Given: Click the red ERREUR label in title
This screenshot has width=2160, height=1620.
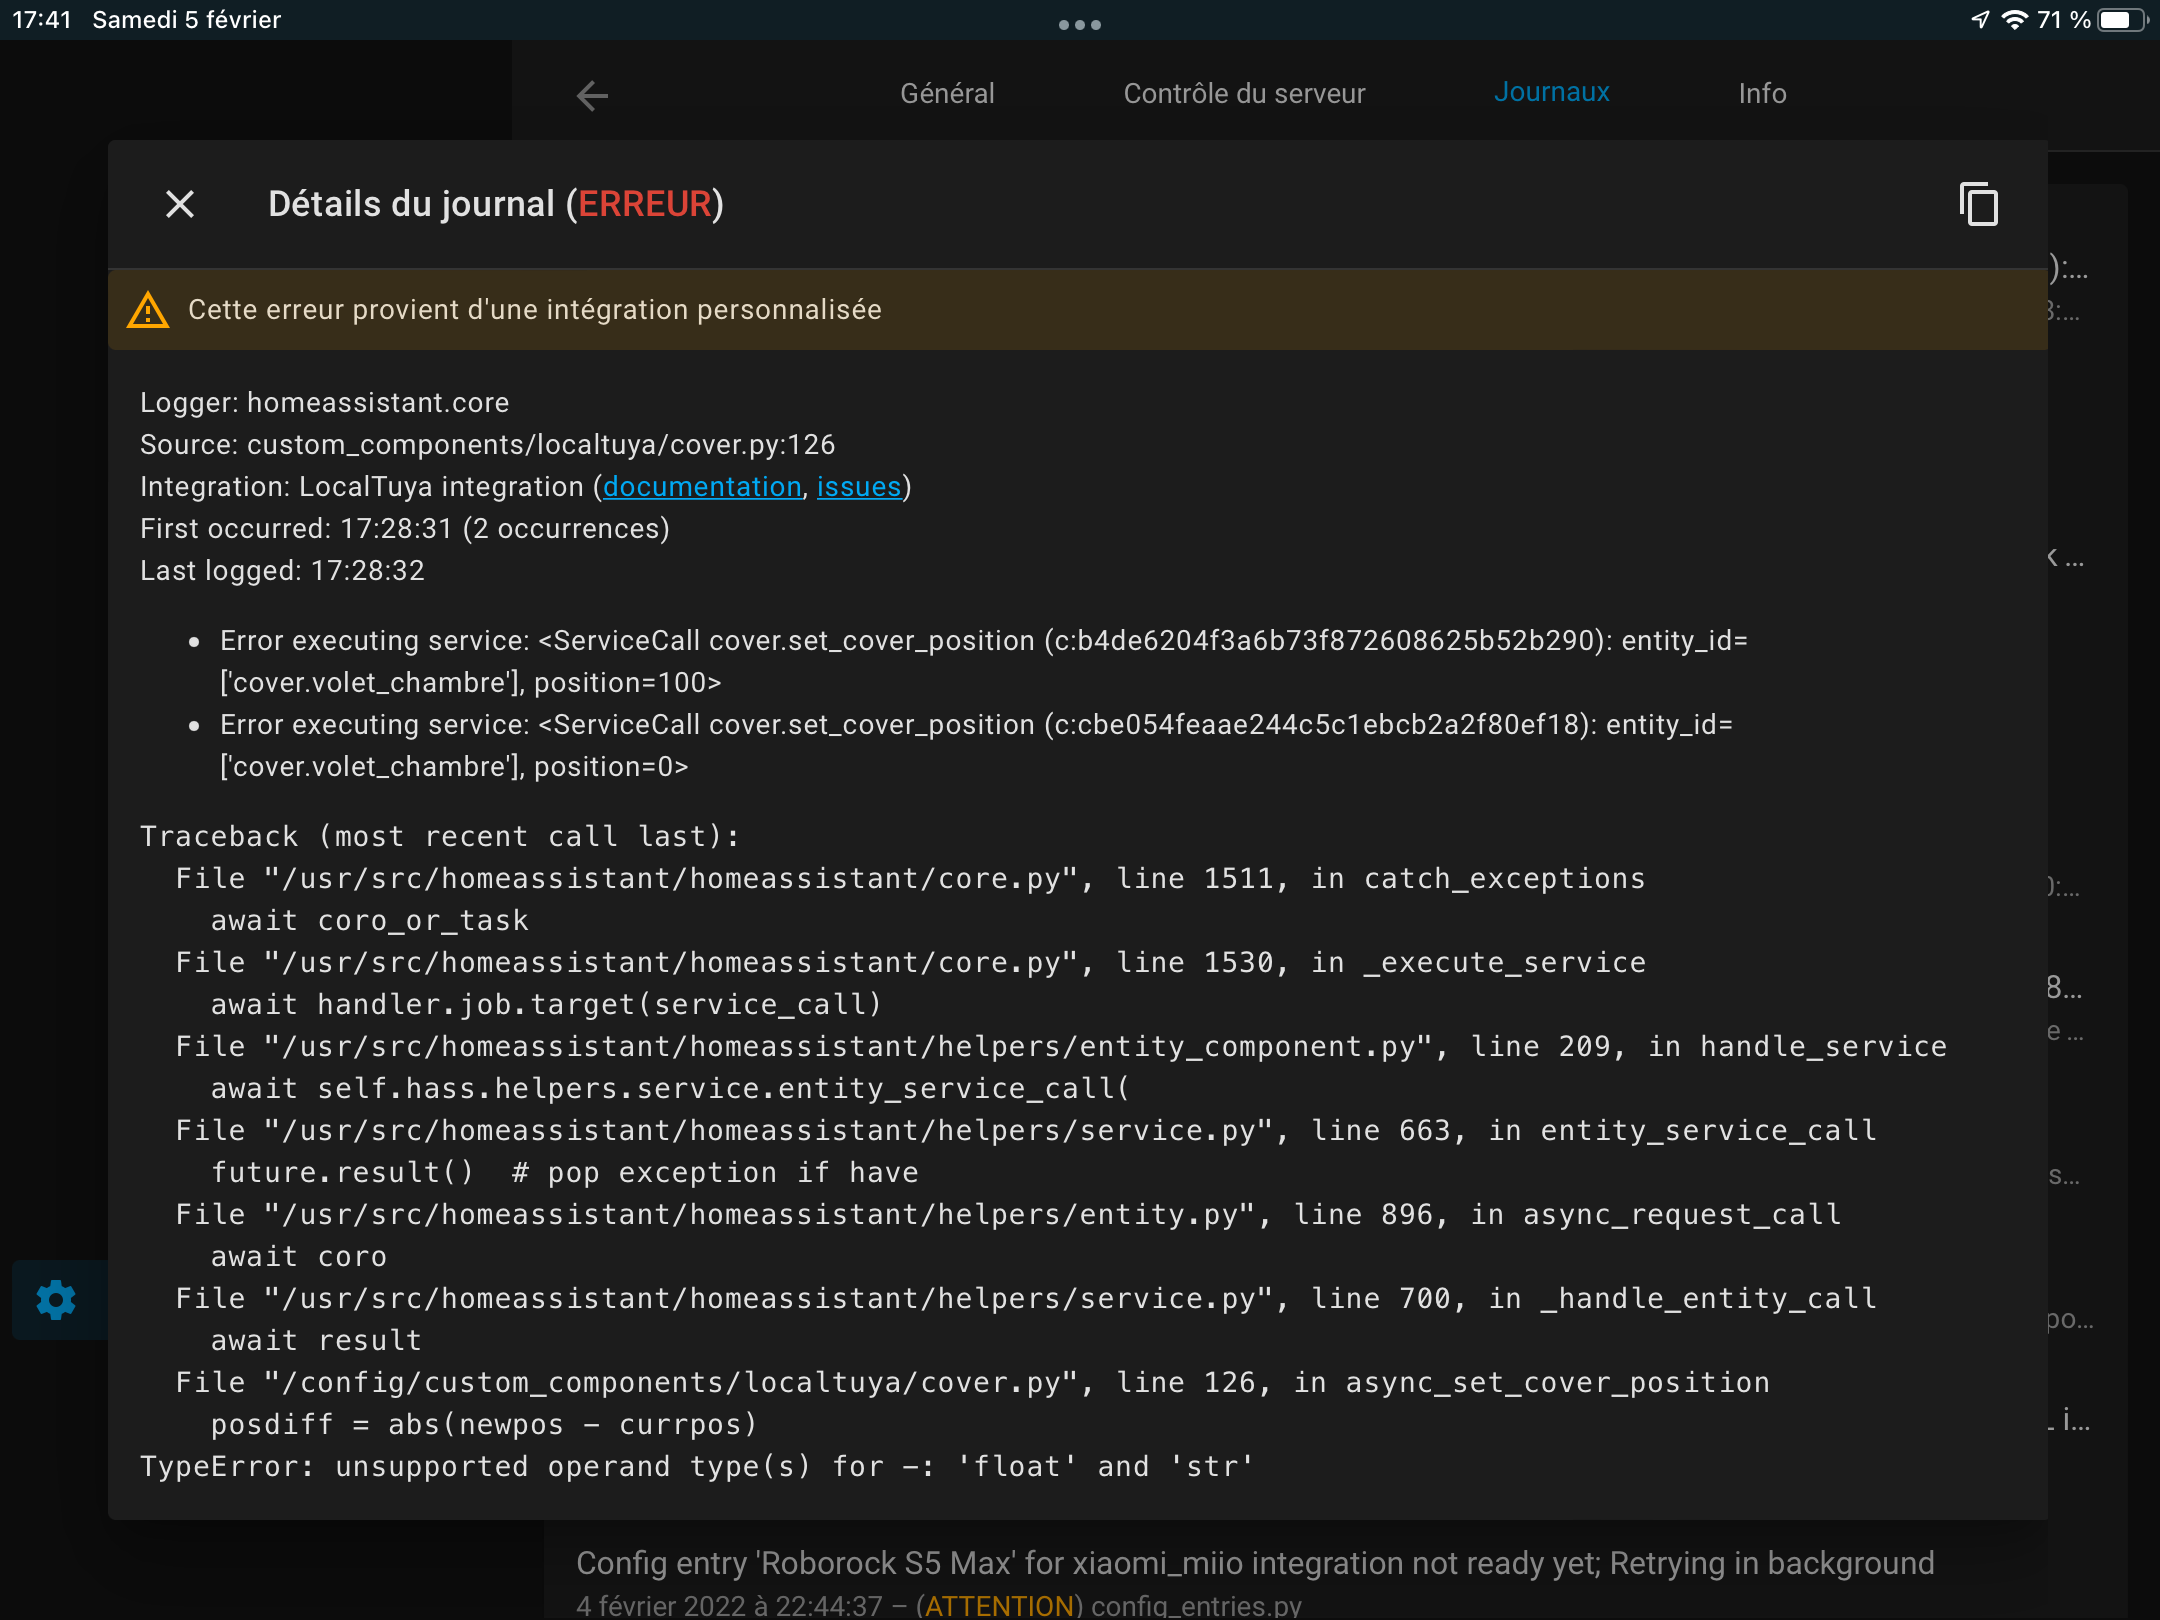Looking at the screenshot, I should click(x=645, y=204).
